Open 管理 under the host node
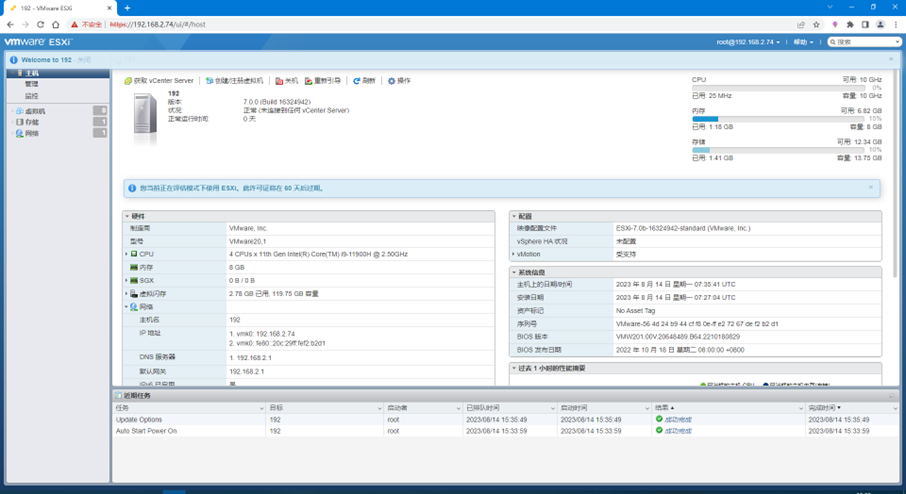Screen dimensions: 906x494 (31, 84)
